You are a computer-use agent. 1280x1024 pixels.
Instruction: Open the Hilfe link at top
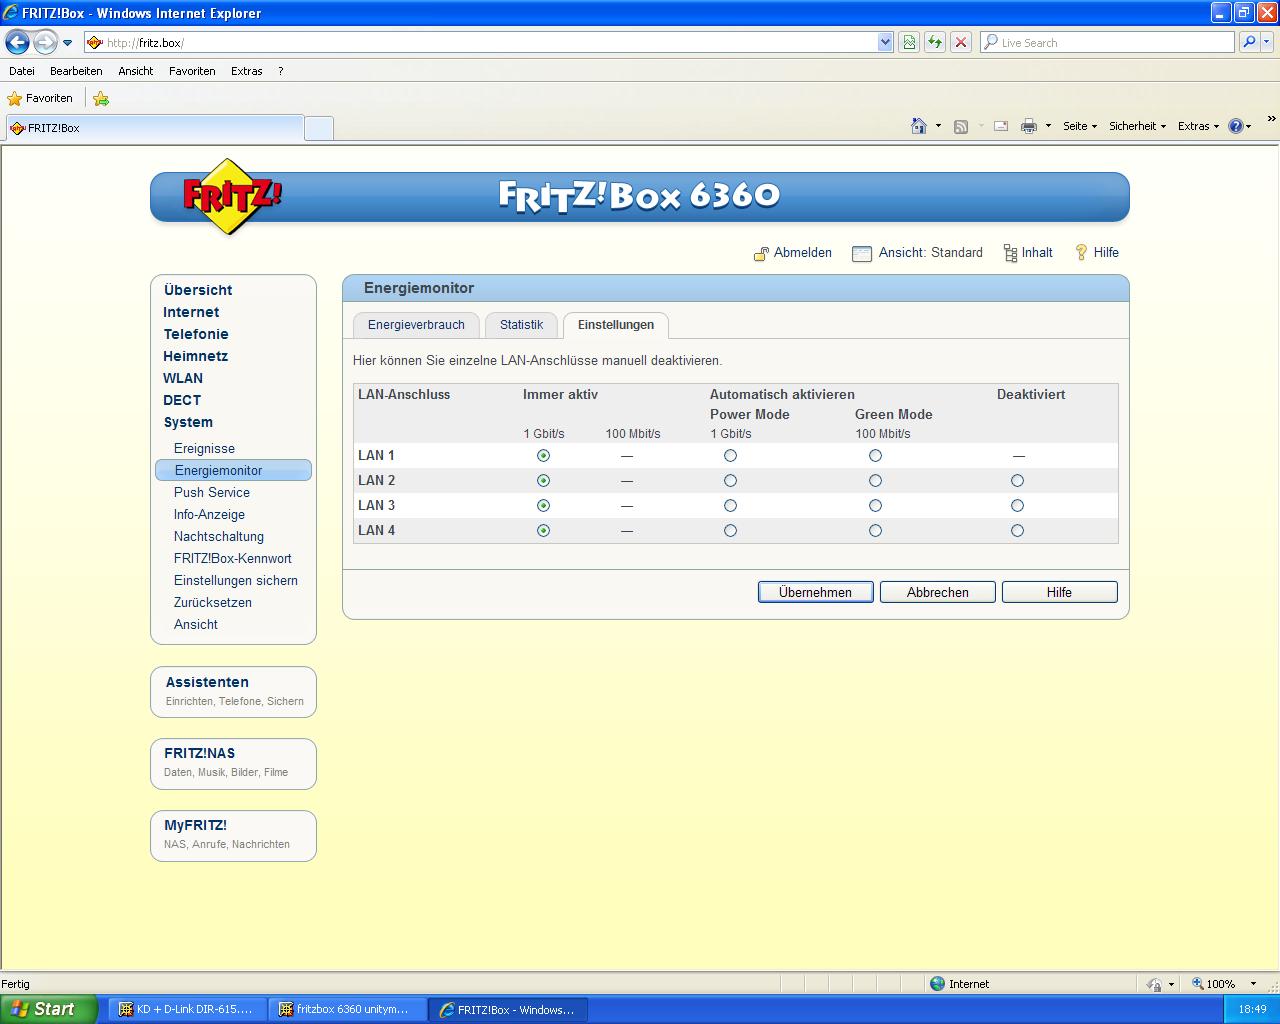[x=1096, y=253]
